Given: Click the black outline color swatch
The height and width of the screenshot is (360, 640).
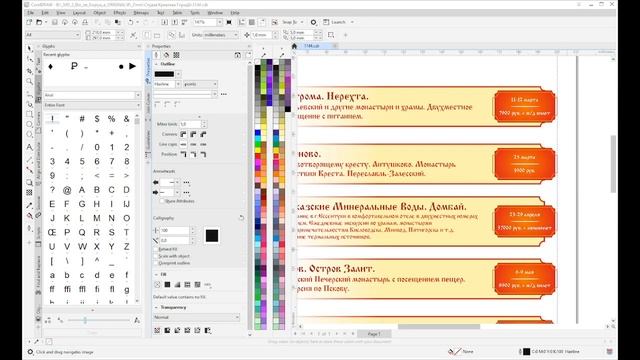Looking at the screenshot, I should pyautogui.click(x=164, y=74).
